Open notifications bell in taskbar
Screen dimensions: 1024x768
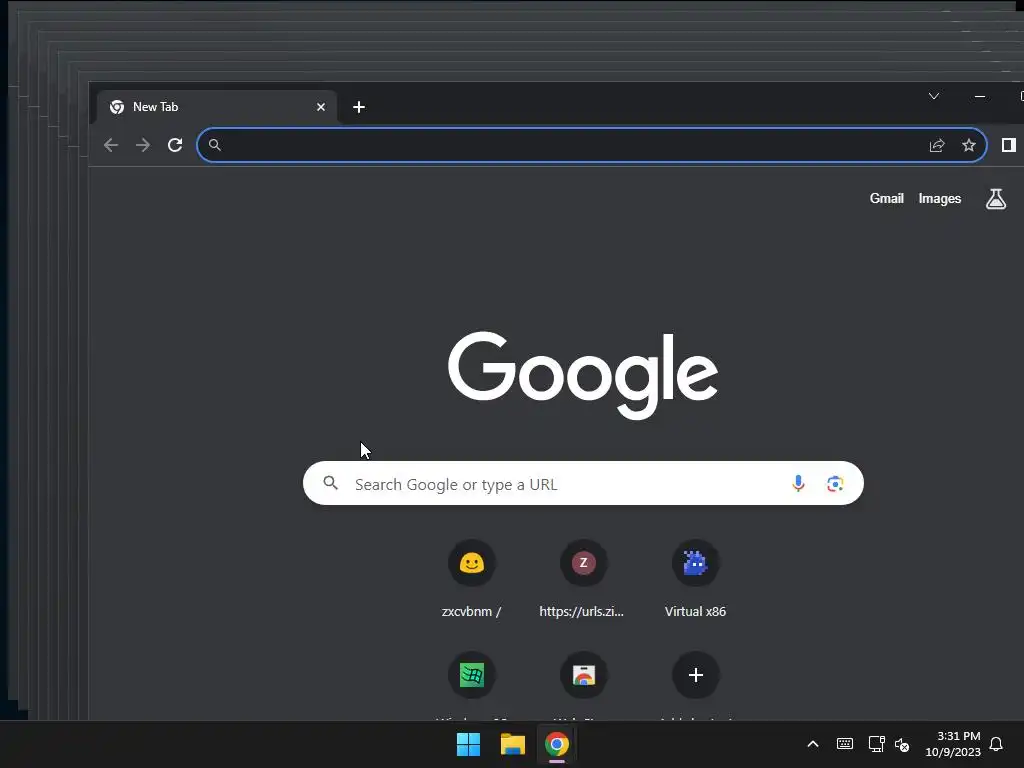[996, 744]
